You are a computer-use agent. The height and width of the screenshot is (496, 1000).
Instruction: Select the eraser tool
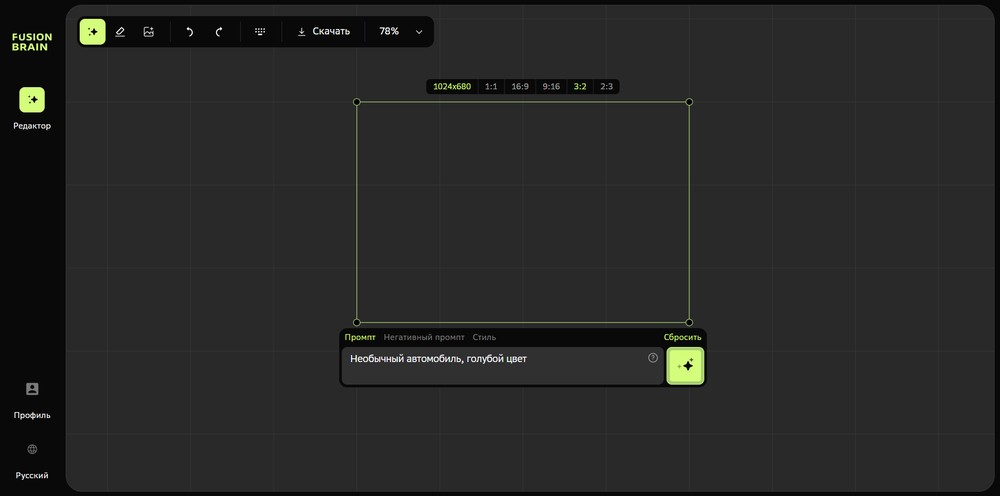pyautogui.click(x=120, y=32)
